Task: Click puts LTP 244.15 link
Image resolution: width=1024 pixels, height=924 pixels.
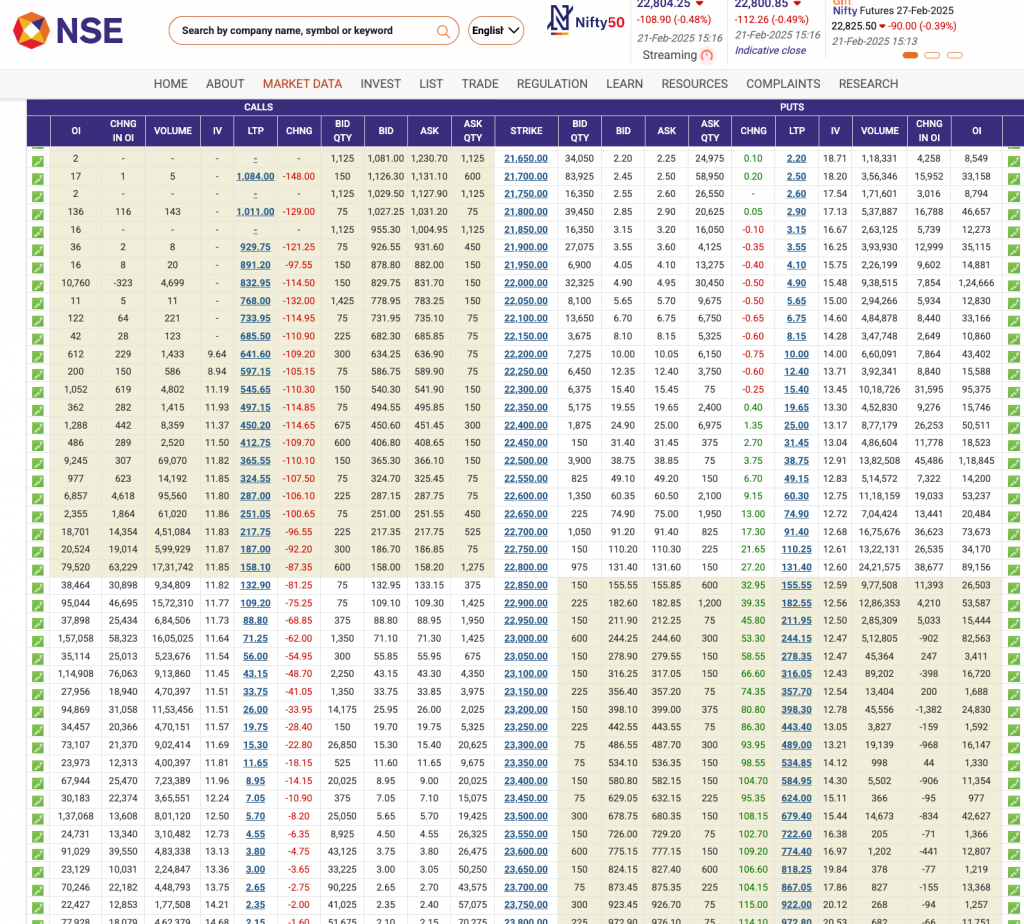Action: coord(797,639)
